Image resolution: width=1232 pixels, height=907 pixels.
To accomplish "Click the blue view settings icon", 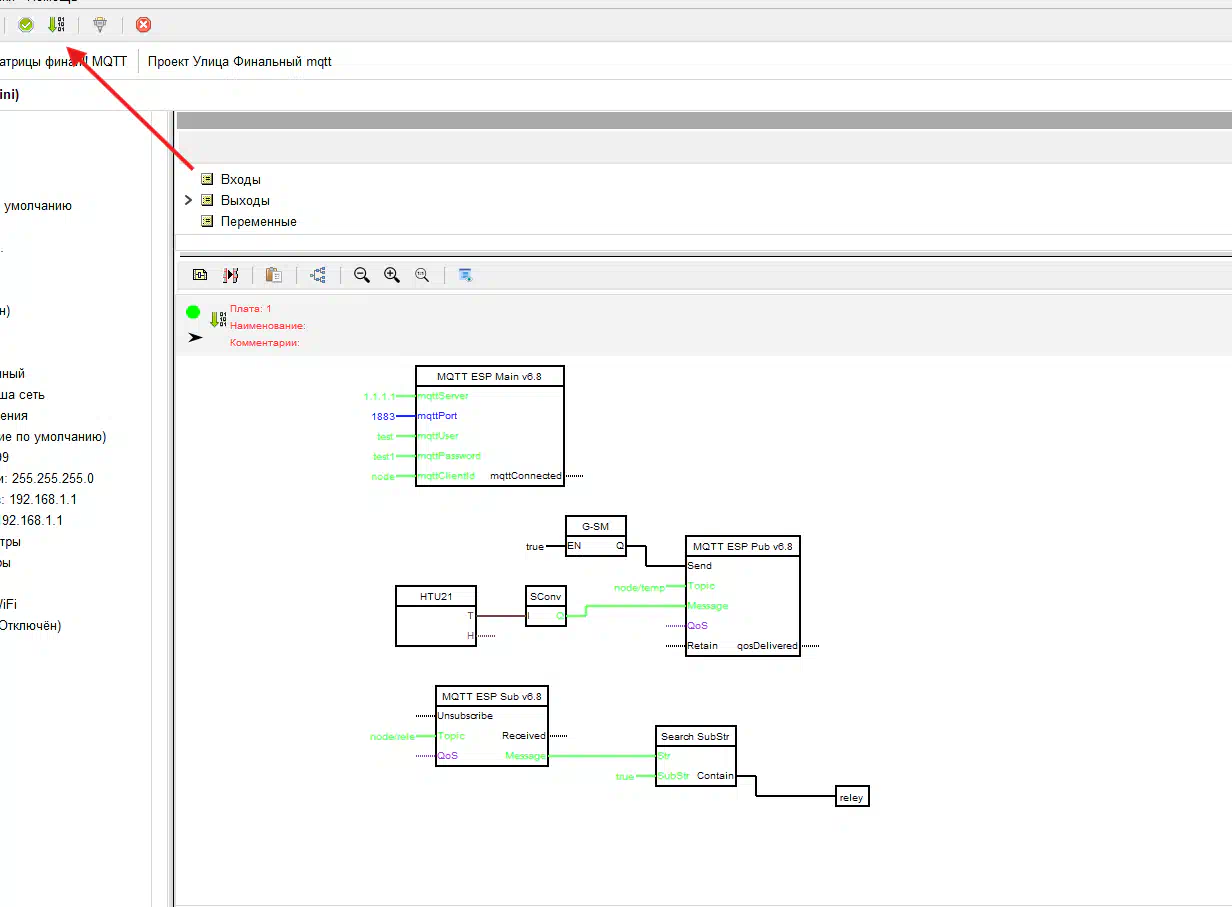I will [x=465, y=275].
